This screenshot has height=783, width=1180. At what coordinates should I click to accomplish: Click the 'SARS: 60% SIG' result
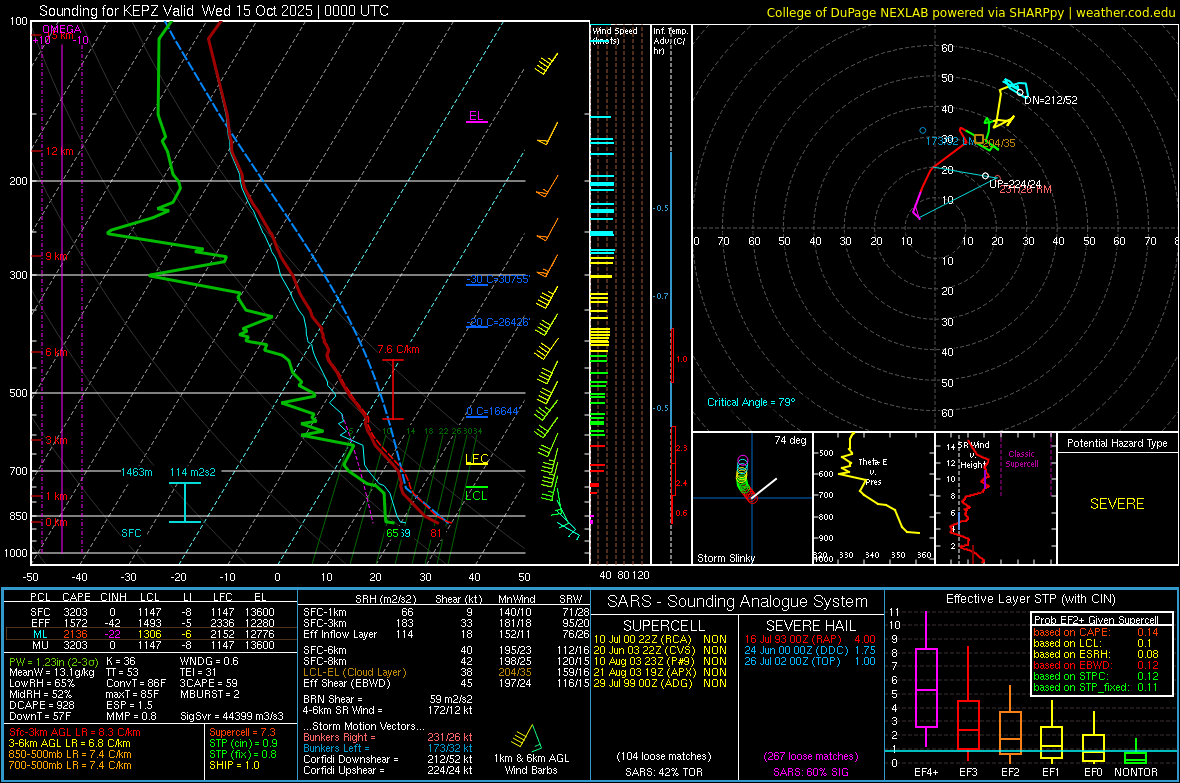tap(810, 772)
